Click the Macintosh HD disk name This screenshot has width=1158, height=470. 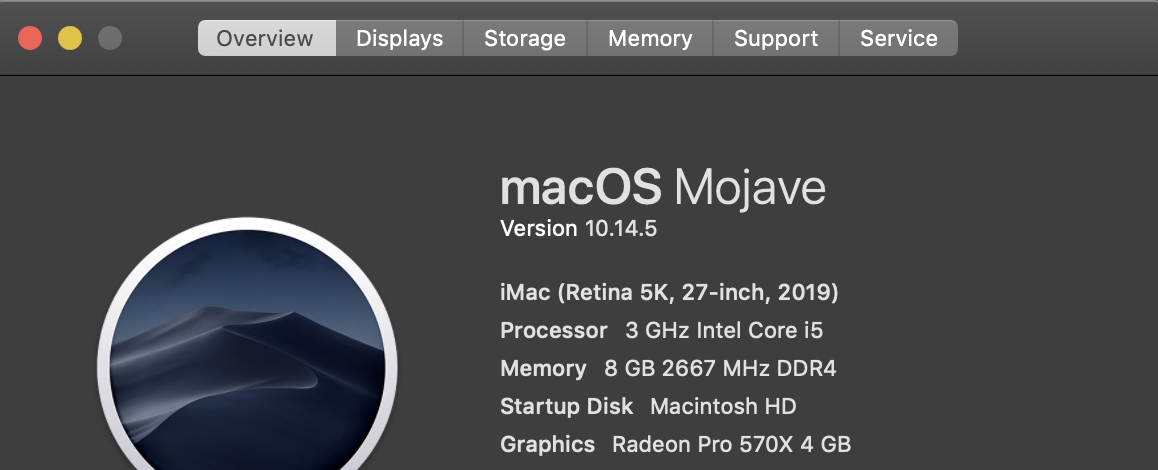coord(723,406)
